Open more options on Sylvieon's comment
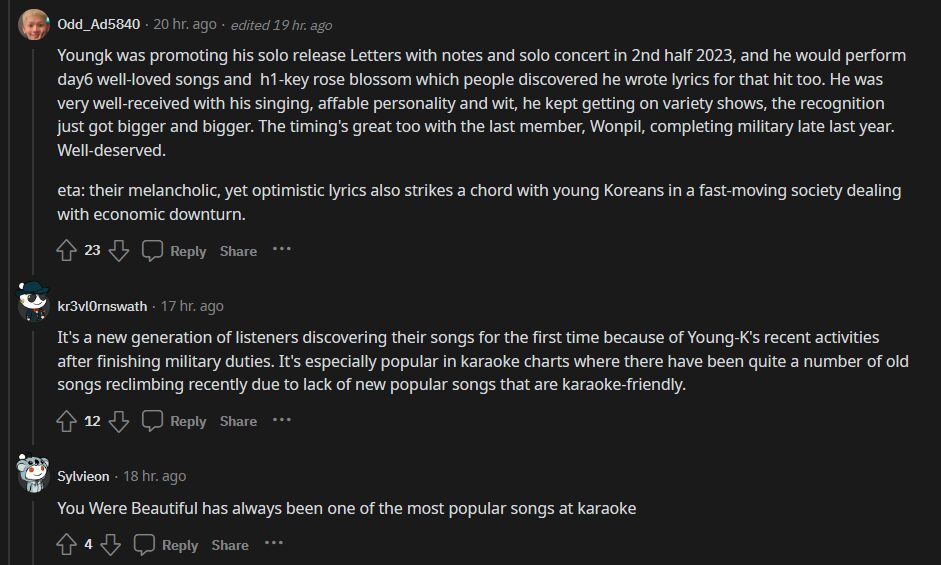 click(x=274, y=544)
